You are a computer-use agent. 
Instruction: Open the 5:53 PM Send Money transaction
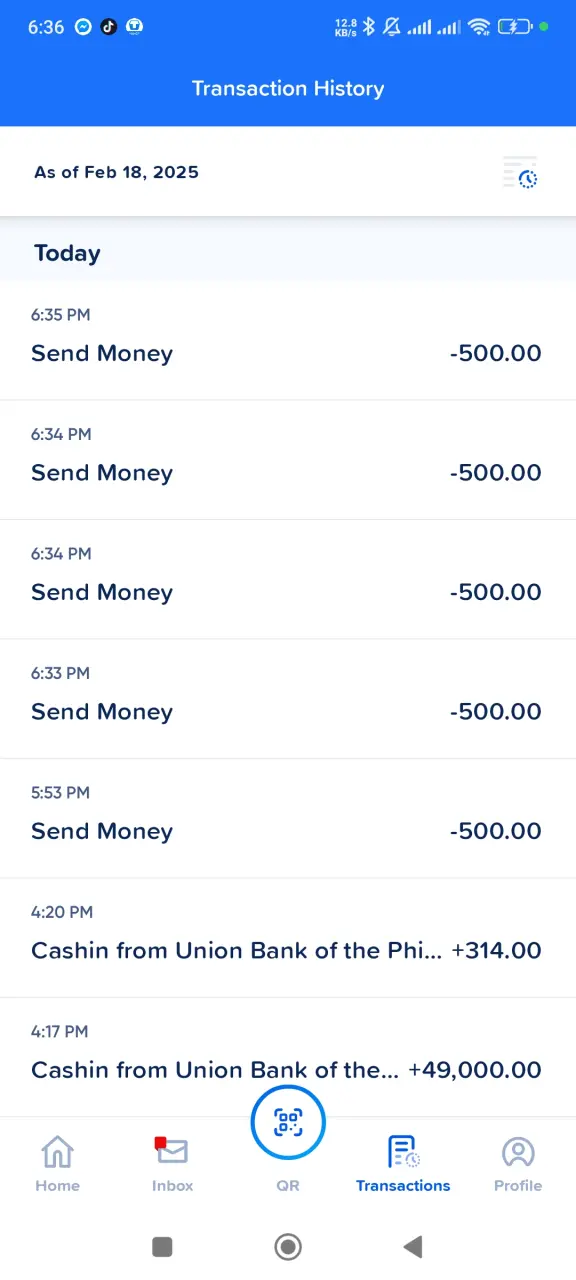coord(288,819)
